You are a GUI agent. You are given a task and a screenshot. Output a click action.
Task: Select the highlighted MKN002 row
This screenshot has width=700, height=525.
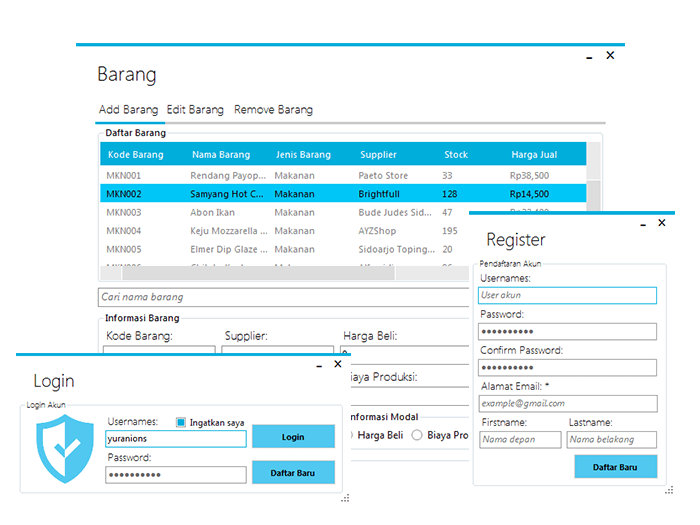click(x=343, y=194)
